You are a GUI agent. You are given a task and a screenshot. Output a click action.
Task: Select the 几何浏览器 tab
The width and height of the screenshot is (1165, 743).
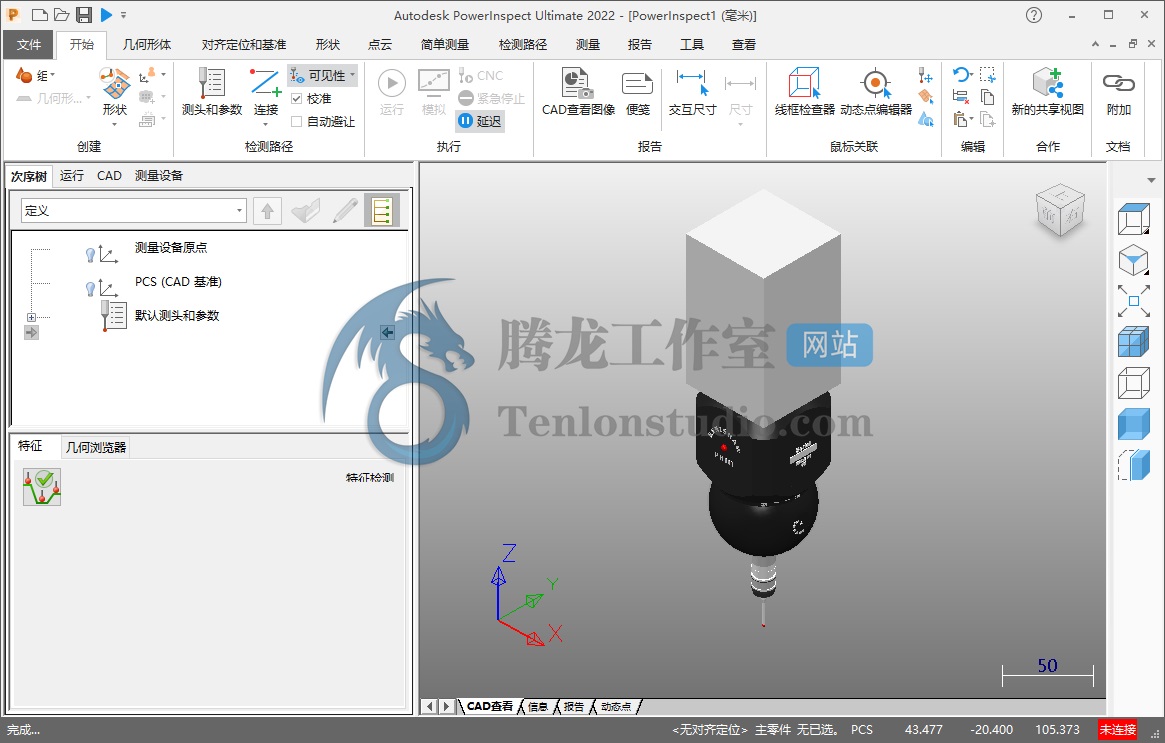pyautogui.click(x=96, y=447)
